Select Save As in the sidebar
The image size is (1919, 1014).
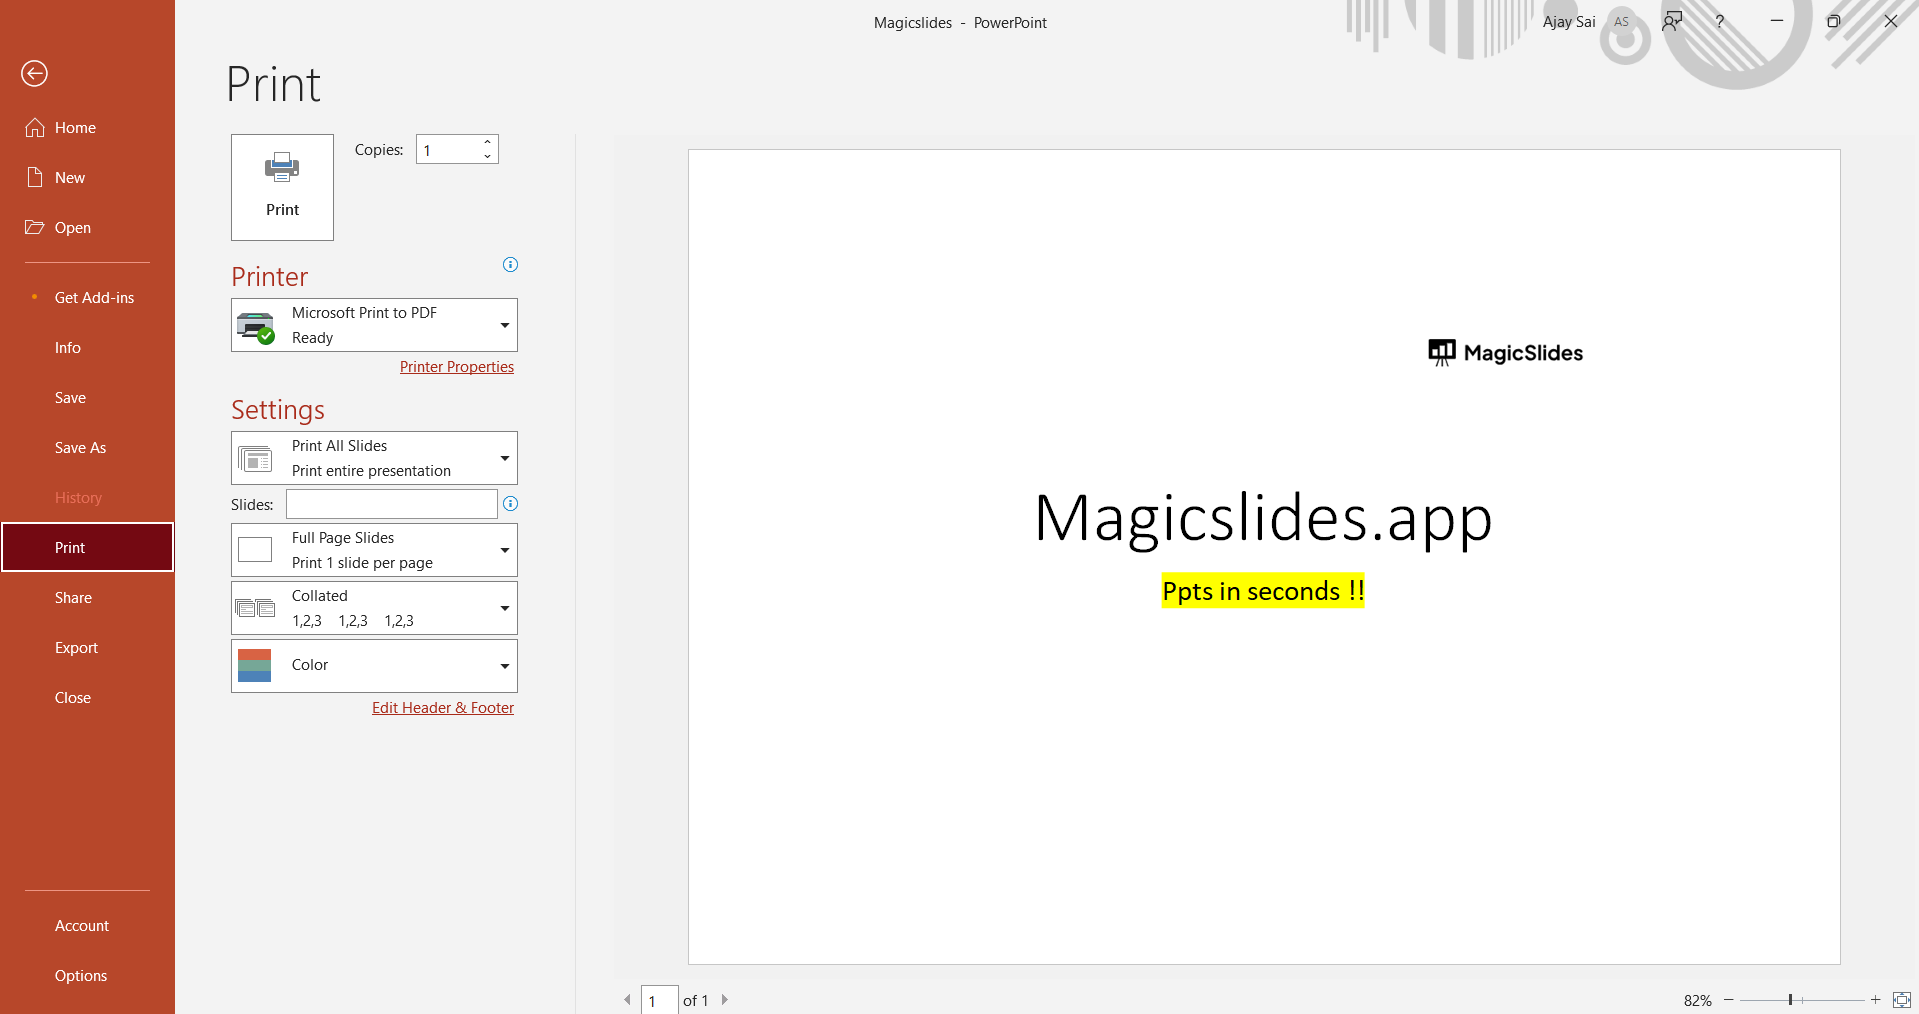click(80, 448)
